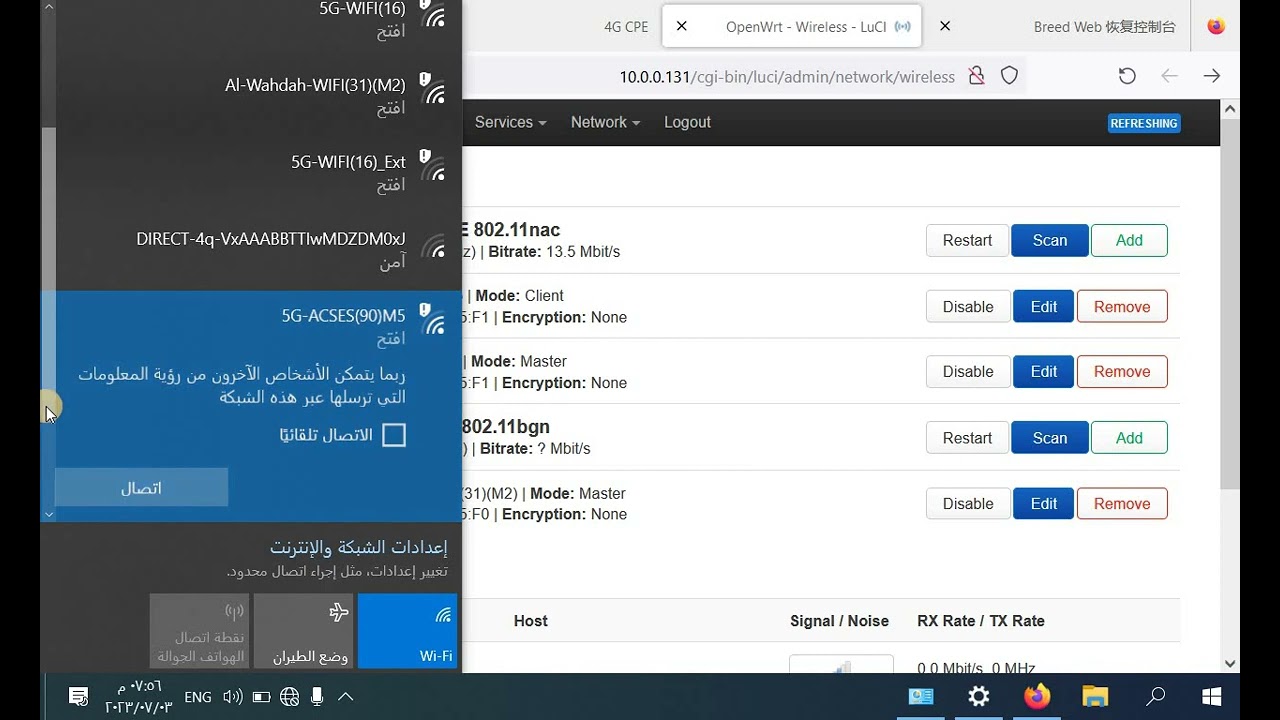Reload the page in Firefox
Viewport: 1280px width, 720px height.
click(1127, 76)
